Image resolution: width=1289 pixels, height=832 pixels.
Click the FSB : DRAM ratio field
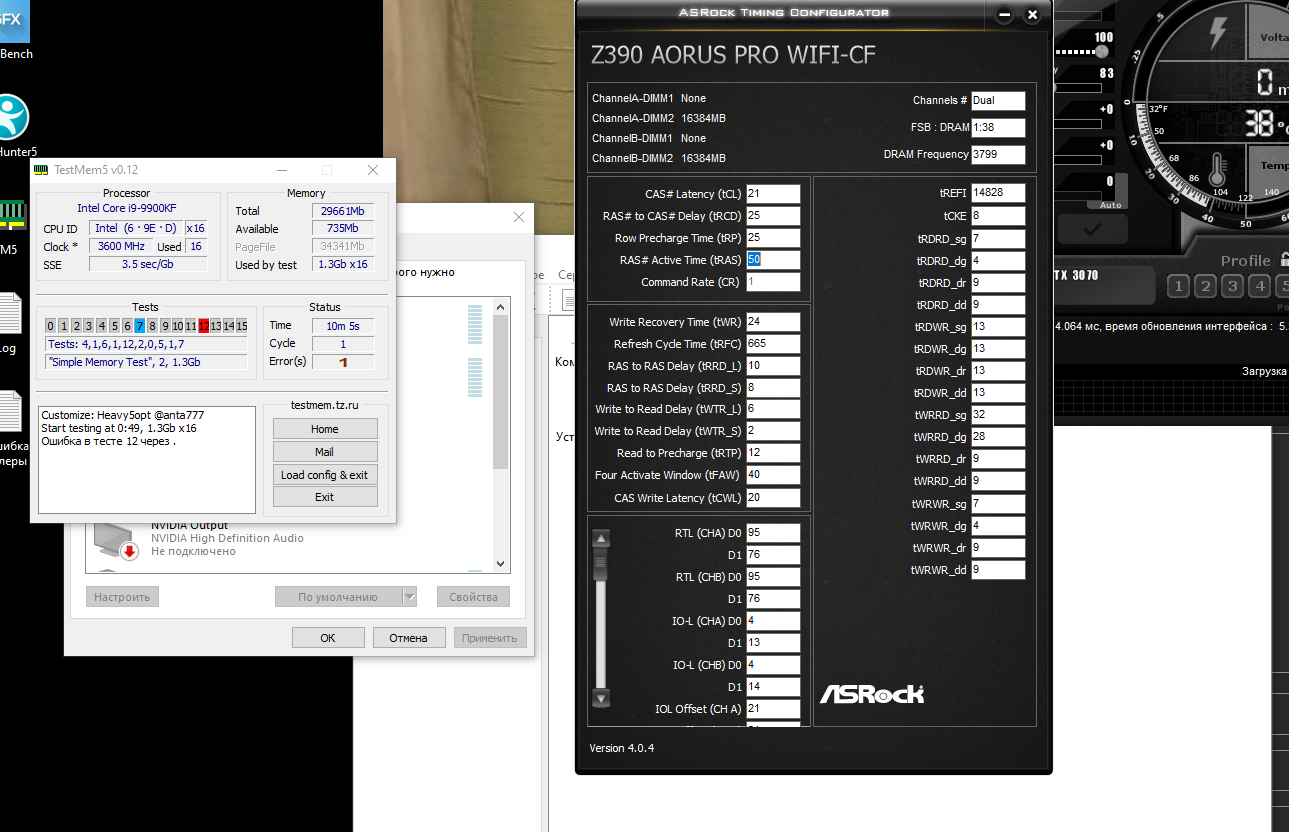998,128
